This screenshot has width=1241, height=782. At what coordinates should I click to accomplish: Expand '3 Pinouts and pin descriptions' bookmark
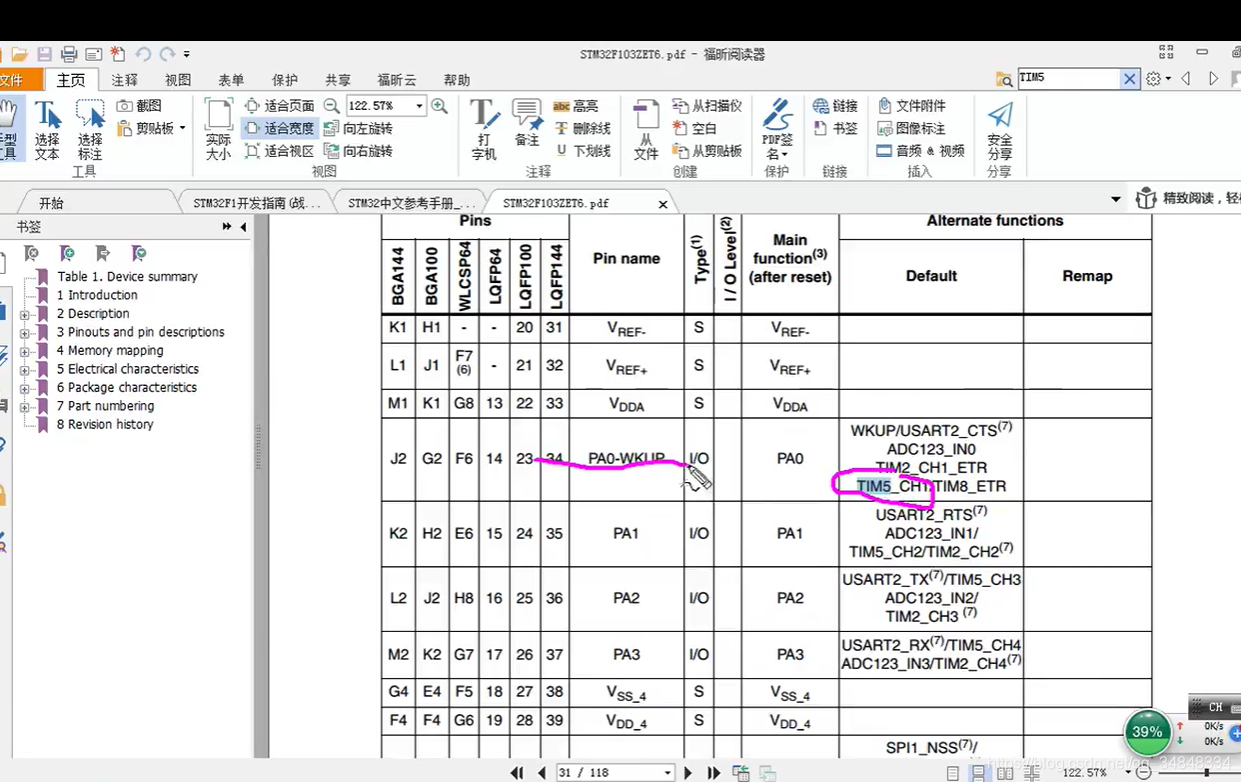coord(25,332)
